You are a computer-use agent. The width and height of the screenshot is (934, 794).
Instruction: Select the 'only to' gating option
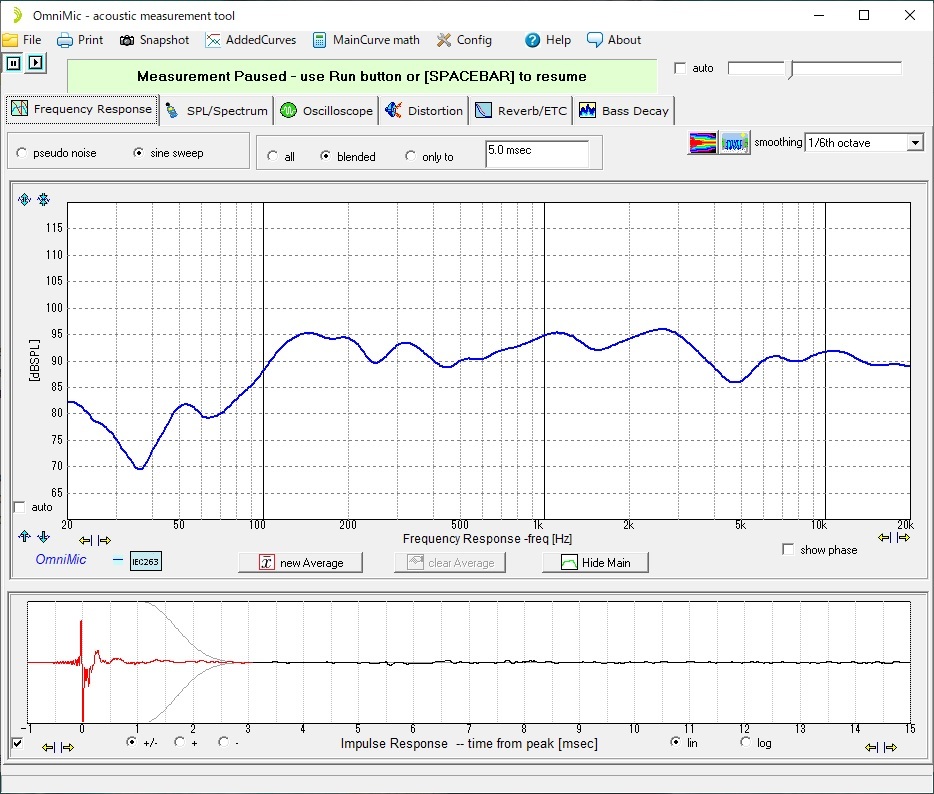point(410,156)
